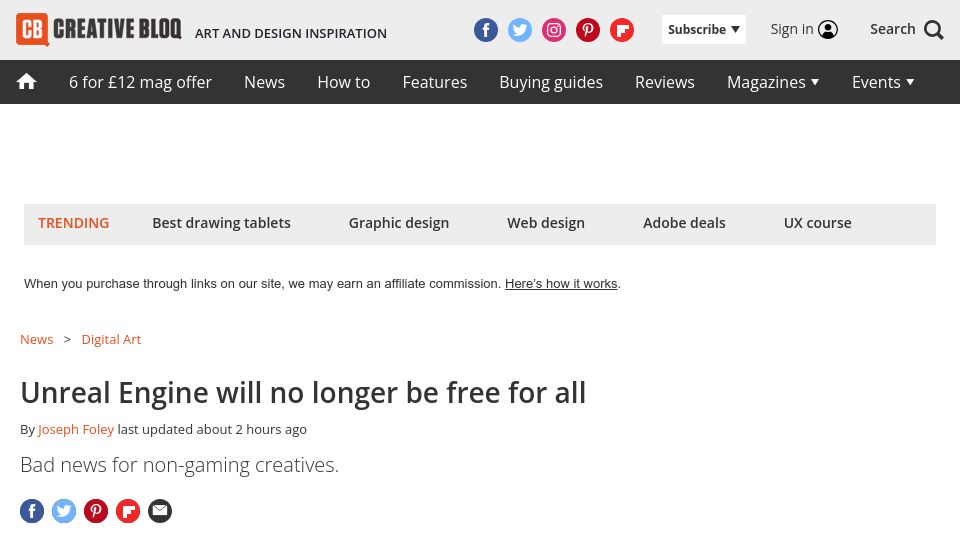Open the header Pinterest icon
This screenshot has height=540, width=960.
point(588,30)
